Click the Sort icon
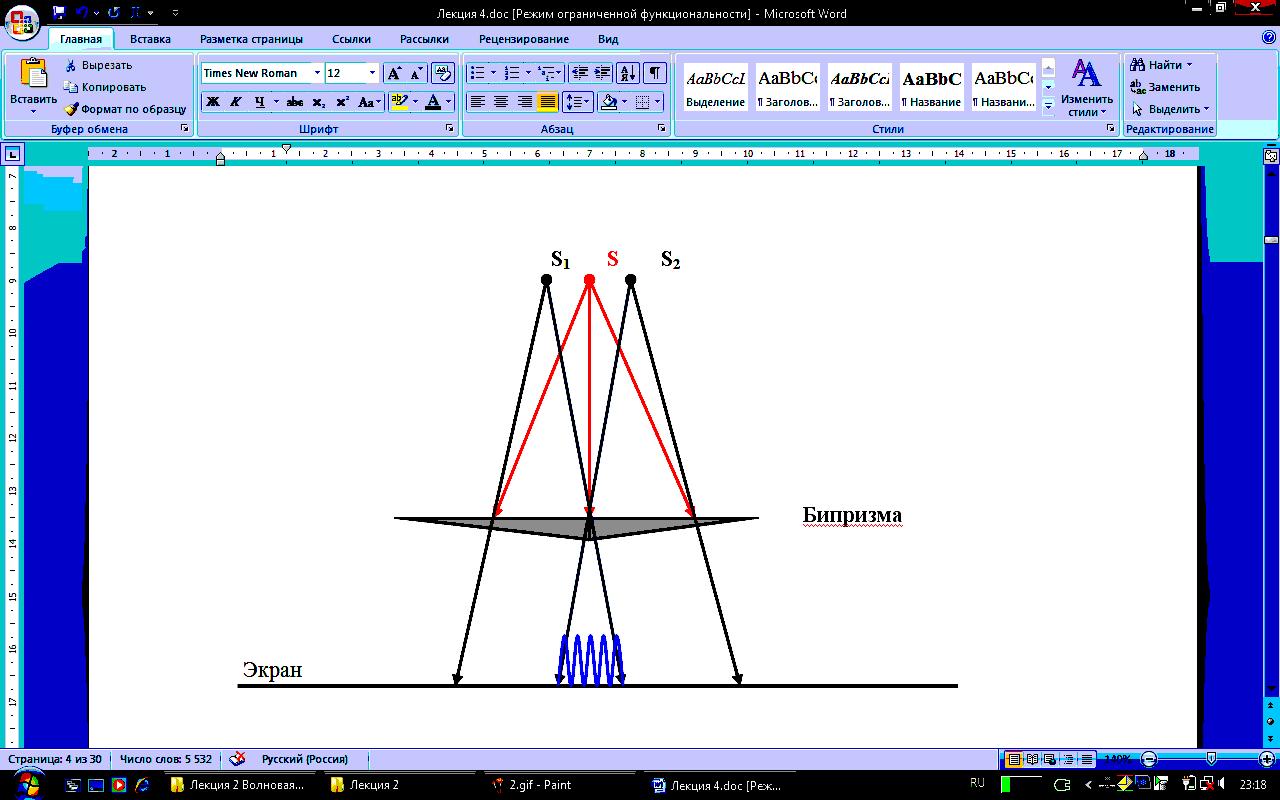Screen dimensions: 1280x800 [x=628, y=73]
